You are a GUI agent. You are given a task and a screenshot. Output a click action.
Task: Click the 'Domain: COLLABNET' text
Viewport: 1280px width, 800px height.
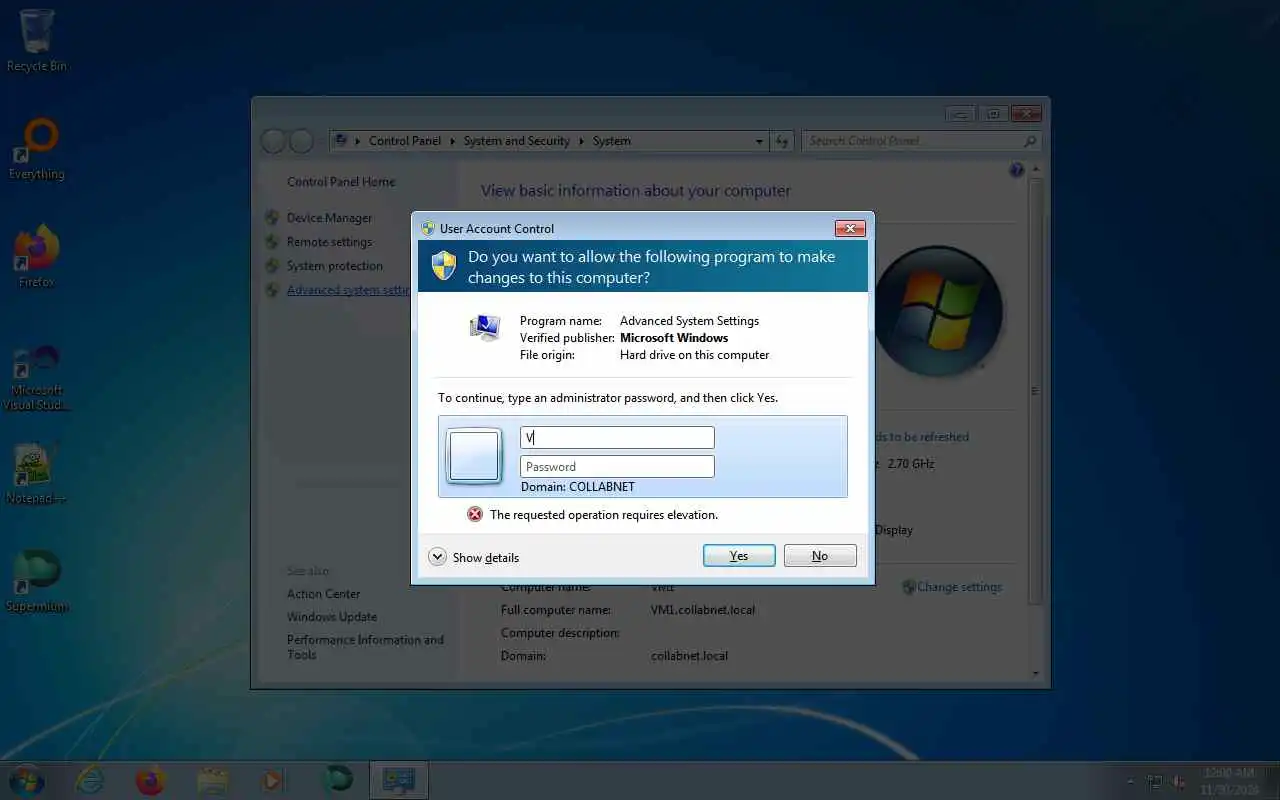coord(578,487)
